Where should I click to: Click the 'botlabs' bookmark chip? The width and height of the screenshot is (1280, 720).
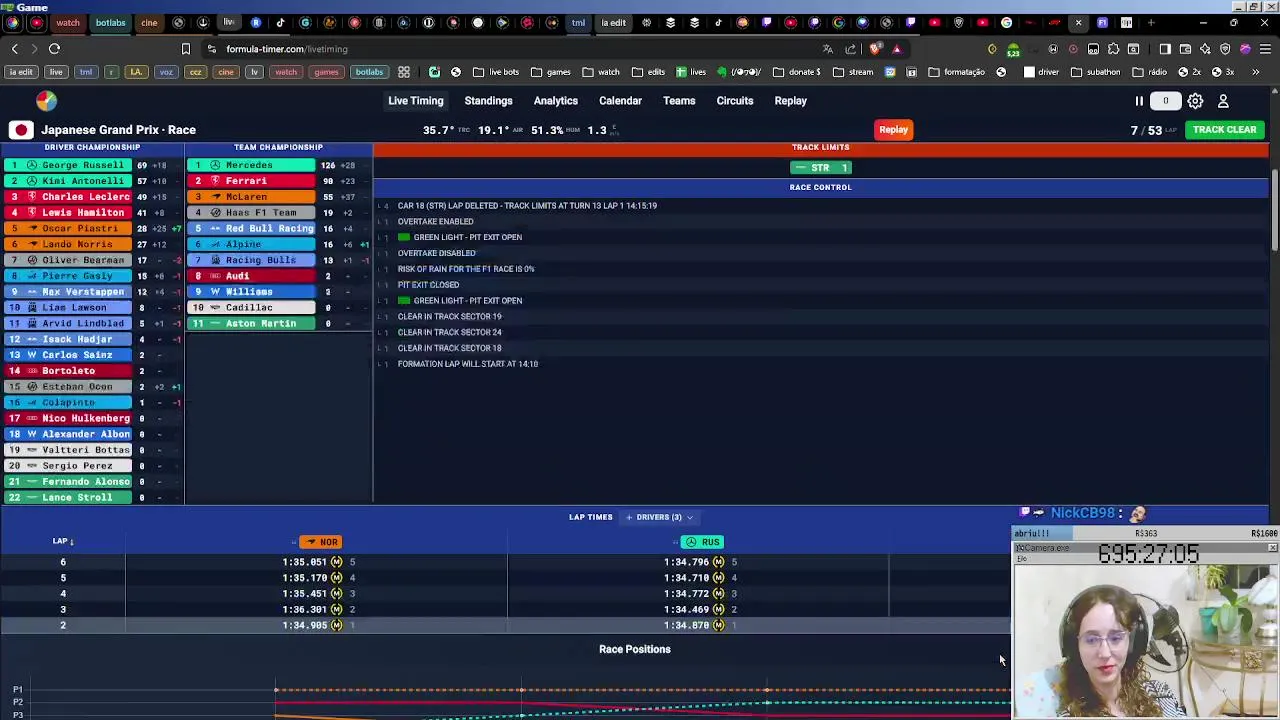click(369, 72)
